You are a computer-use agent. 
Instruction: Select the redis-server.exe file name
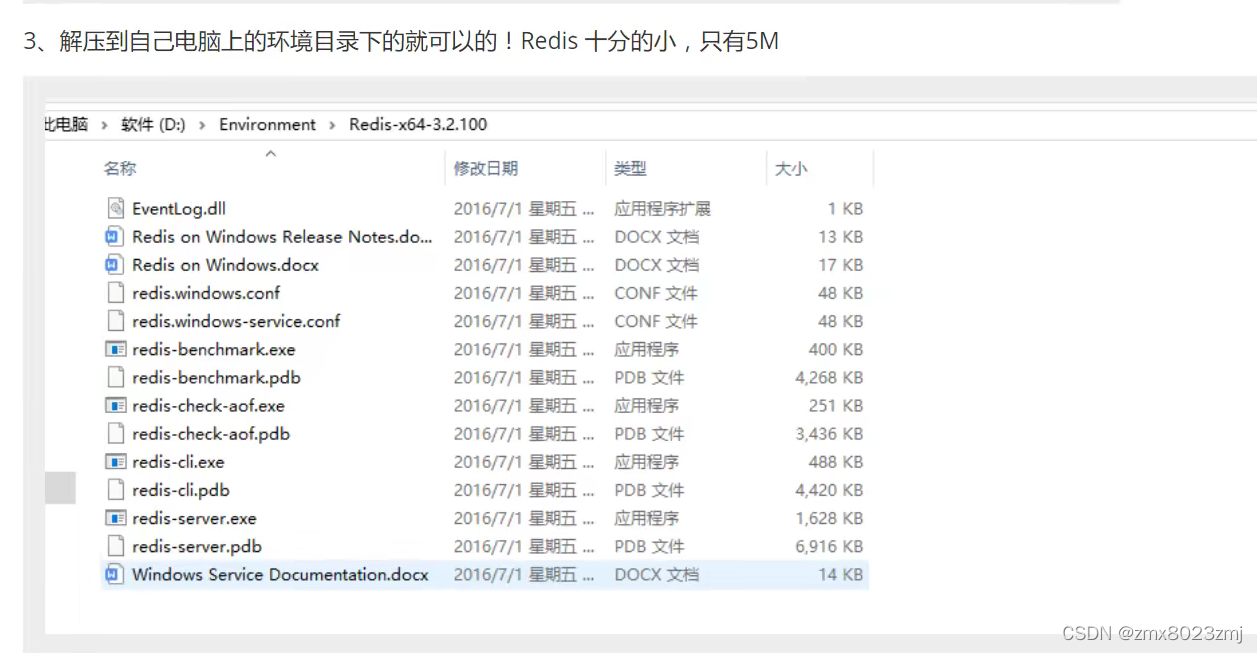click(x=194, y=518)
